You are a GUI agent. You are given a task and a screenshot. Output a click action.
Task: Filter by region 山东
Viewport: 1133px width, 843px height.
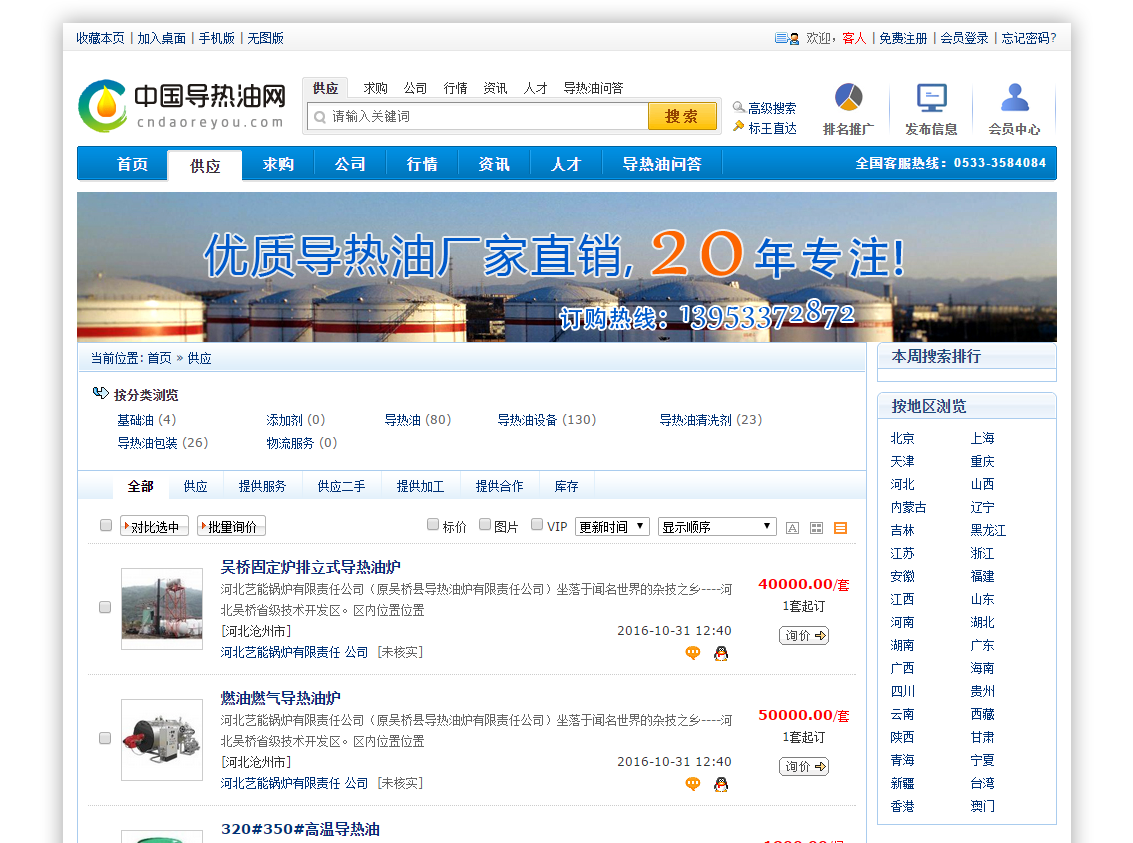pos(983,600)
